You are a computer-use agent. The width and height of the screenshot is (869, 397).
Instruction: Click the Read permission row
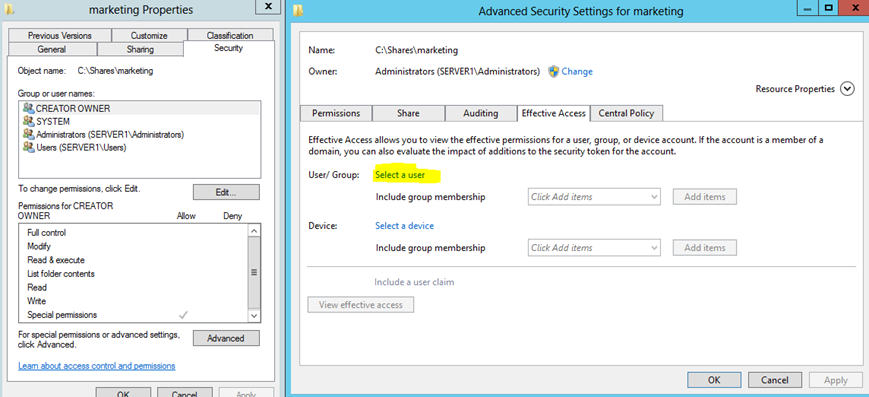[x=134, y=287]
